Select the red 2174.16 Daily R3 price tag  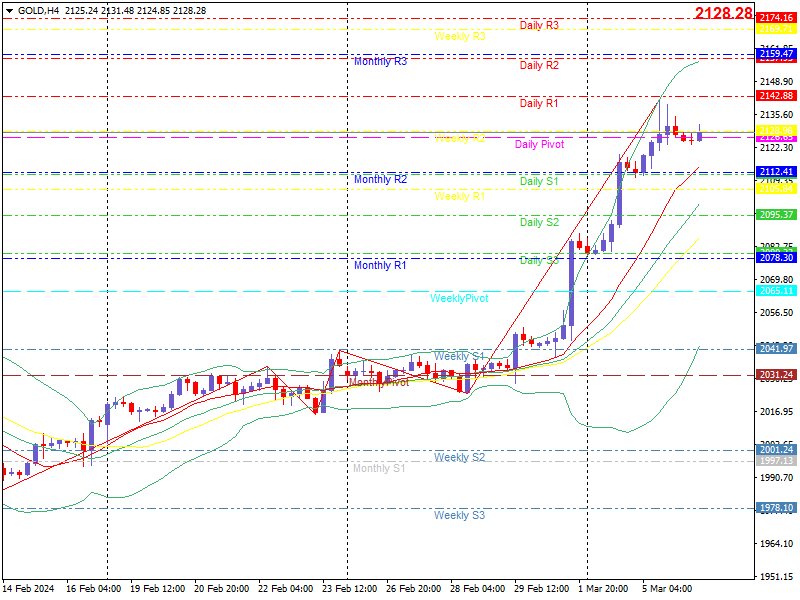[x=776, y=18]
